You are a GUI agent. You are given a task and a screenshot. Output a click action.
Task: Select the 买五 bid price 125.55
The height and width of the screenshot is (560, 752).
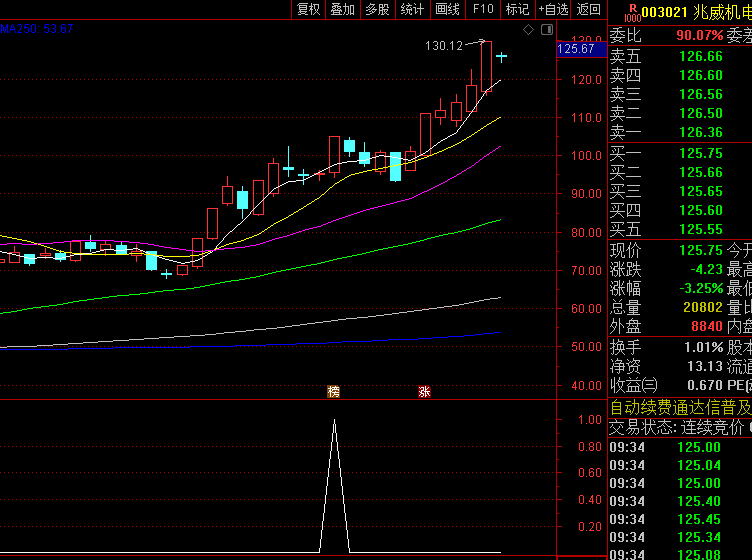[x=701, y=229]
